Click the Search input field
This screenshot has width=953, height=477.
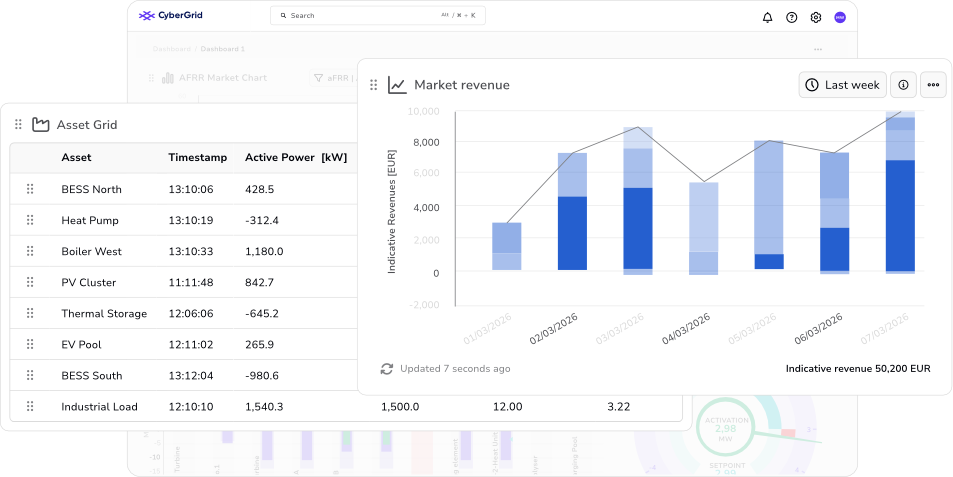377,16
